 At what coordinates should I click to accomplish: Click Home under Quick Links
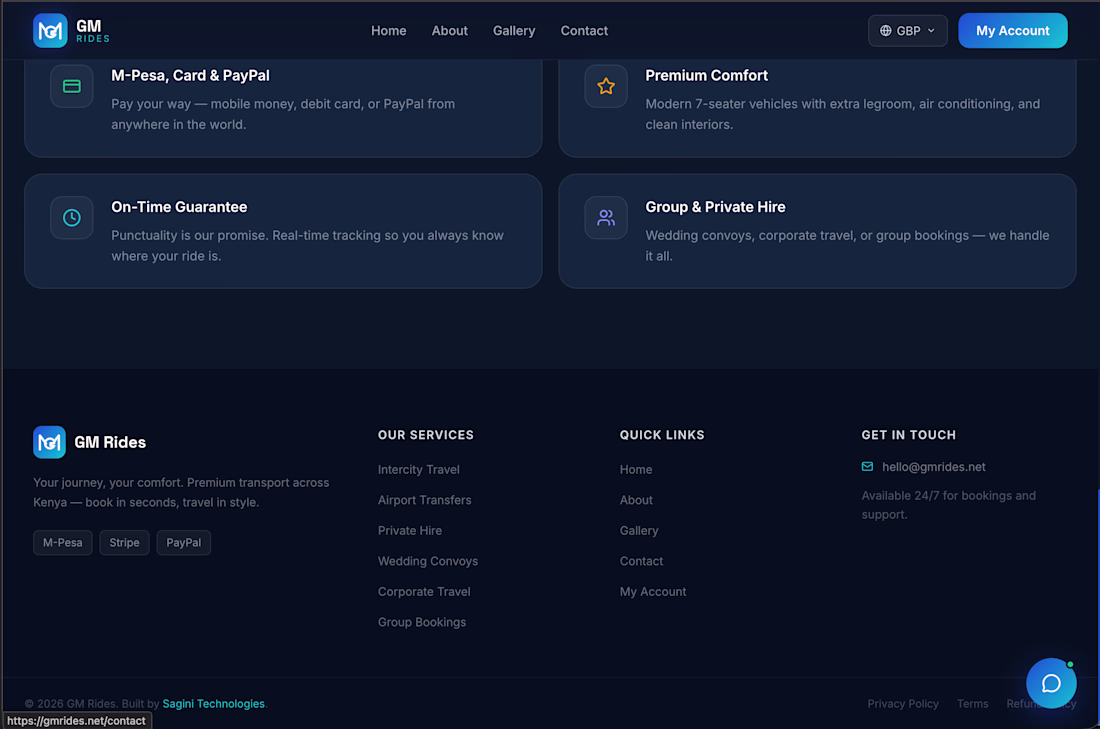point(636,469)
